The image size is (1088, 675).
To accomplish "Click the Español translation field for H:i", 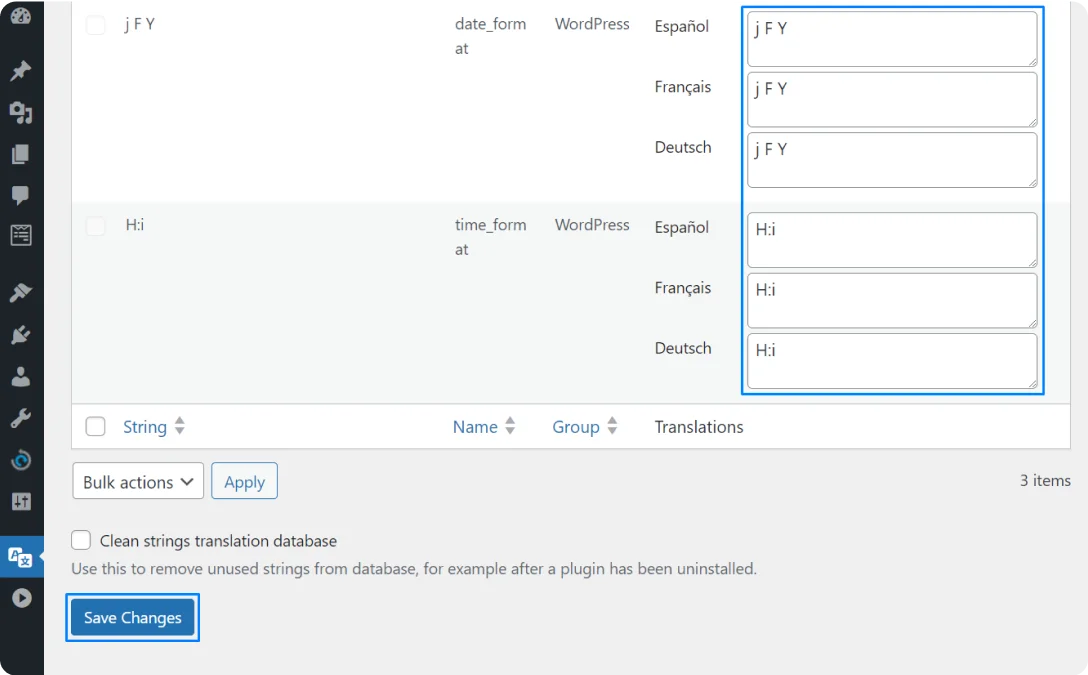I will 891,240.
